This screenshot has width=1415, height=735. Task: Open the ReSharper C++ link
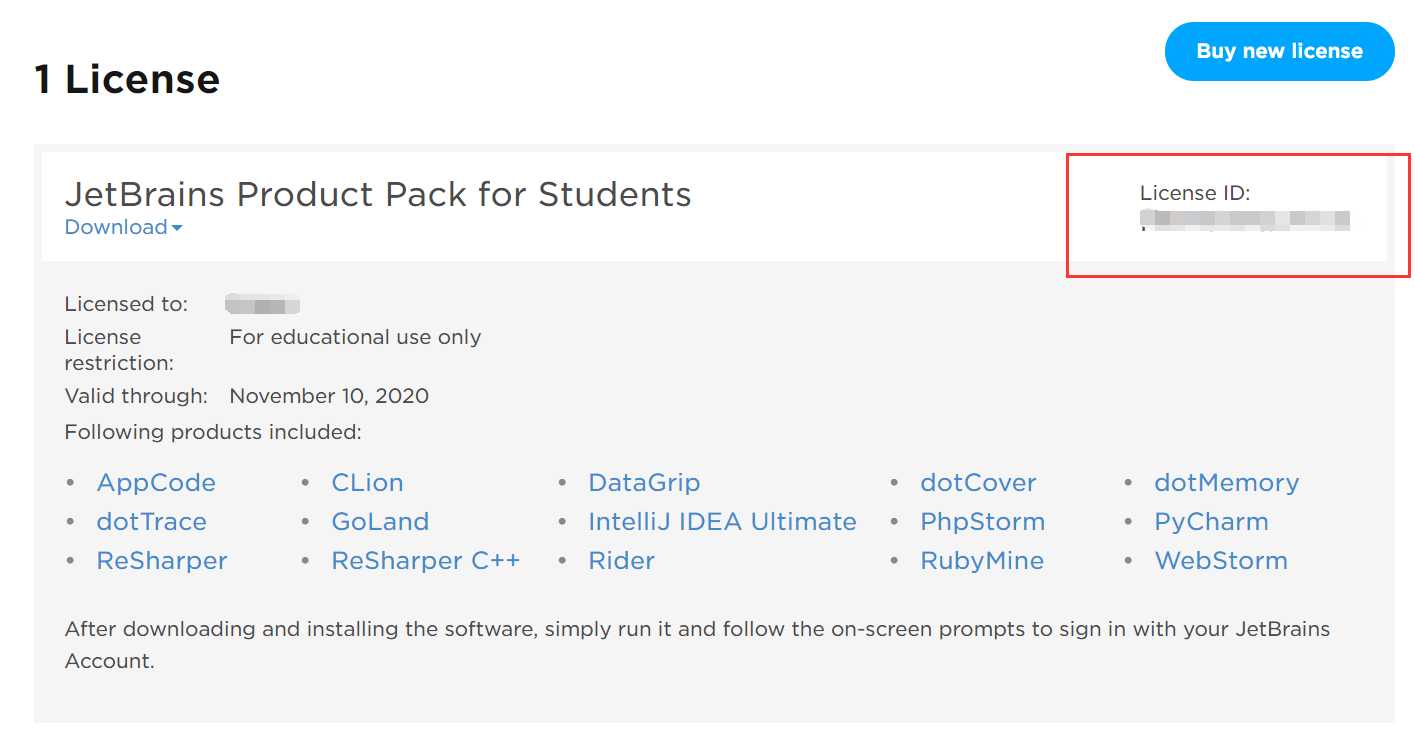pos(425,560)
